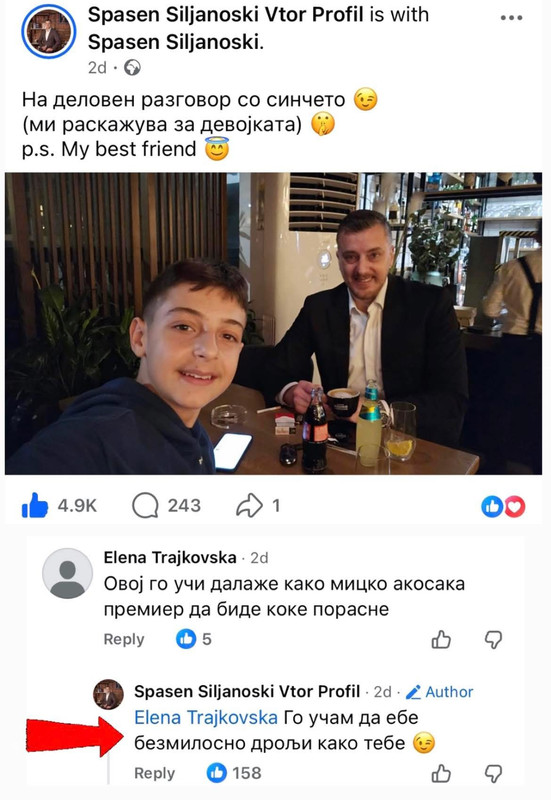Reply to Elena Trajkovska's comment

click(124, 639)
